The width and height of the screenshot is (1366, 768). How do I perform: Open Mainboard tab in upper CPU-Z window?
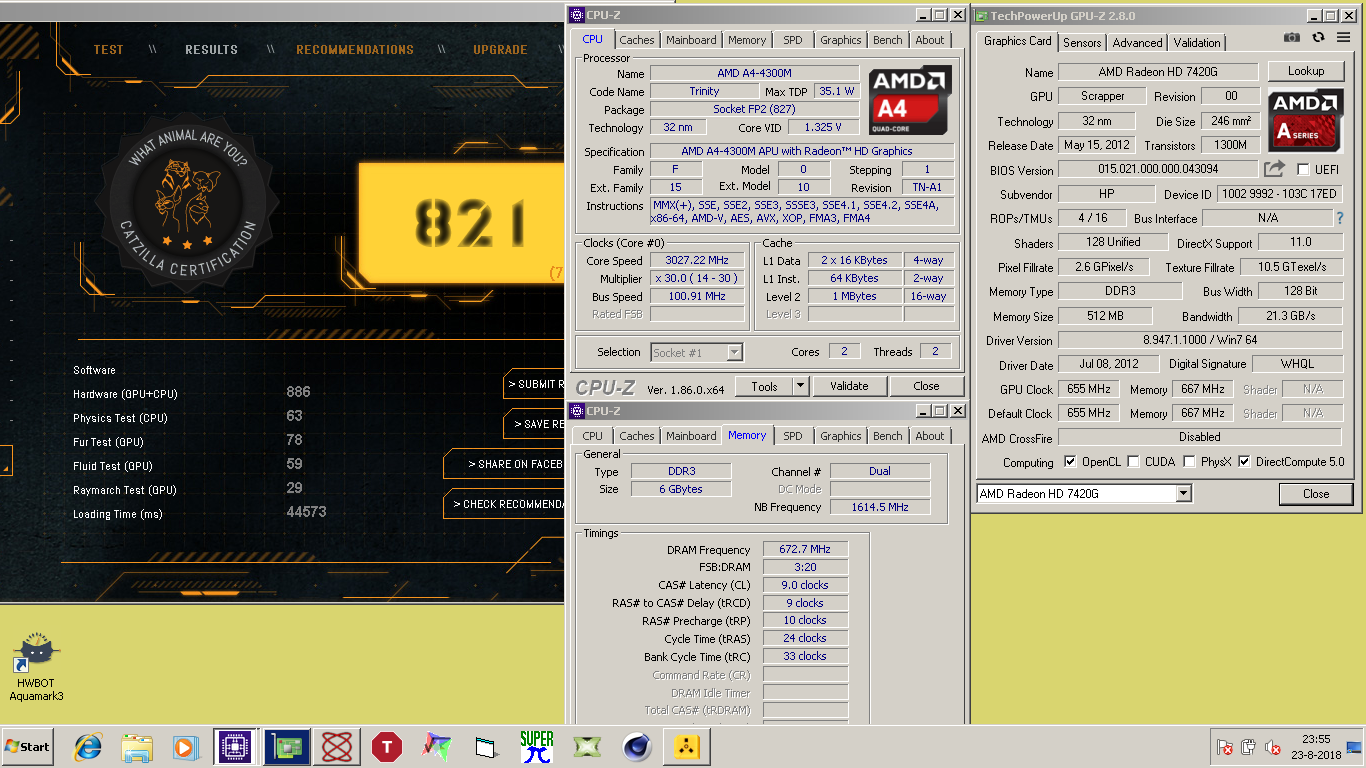692,40
